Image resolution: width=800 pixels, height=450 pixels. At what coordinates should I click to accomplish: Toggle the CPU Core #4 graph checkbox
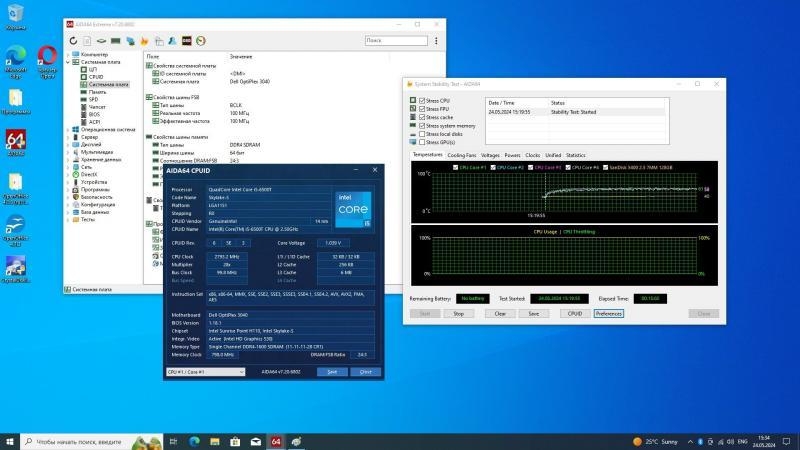pyautogui.click(x=568, y=167)
